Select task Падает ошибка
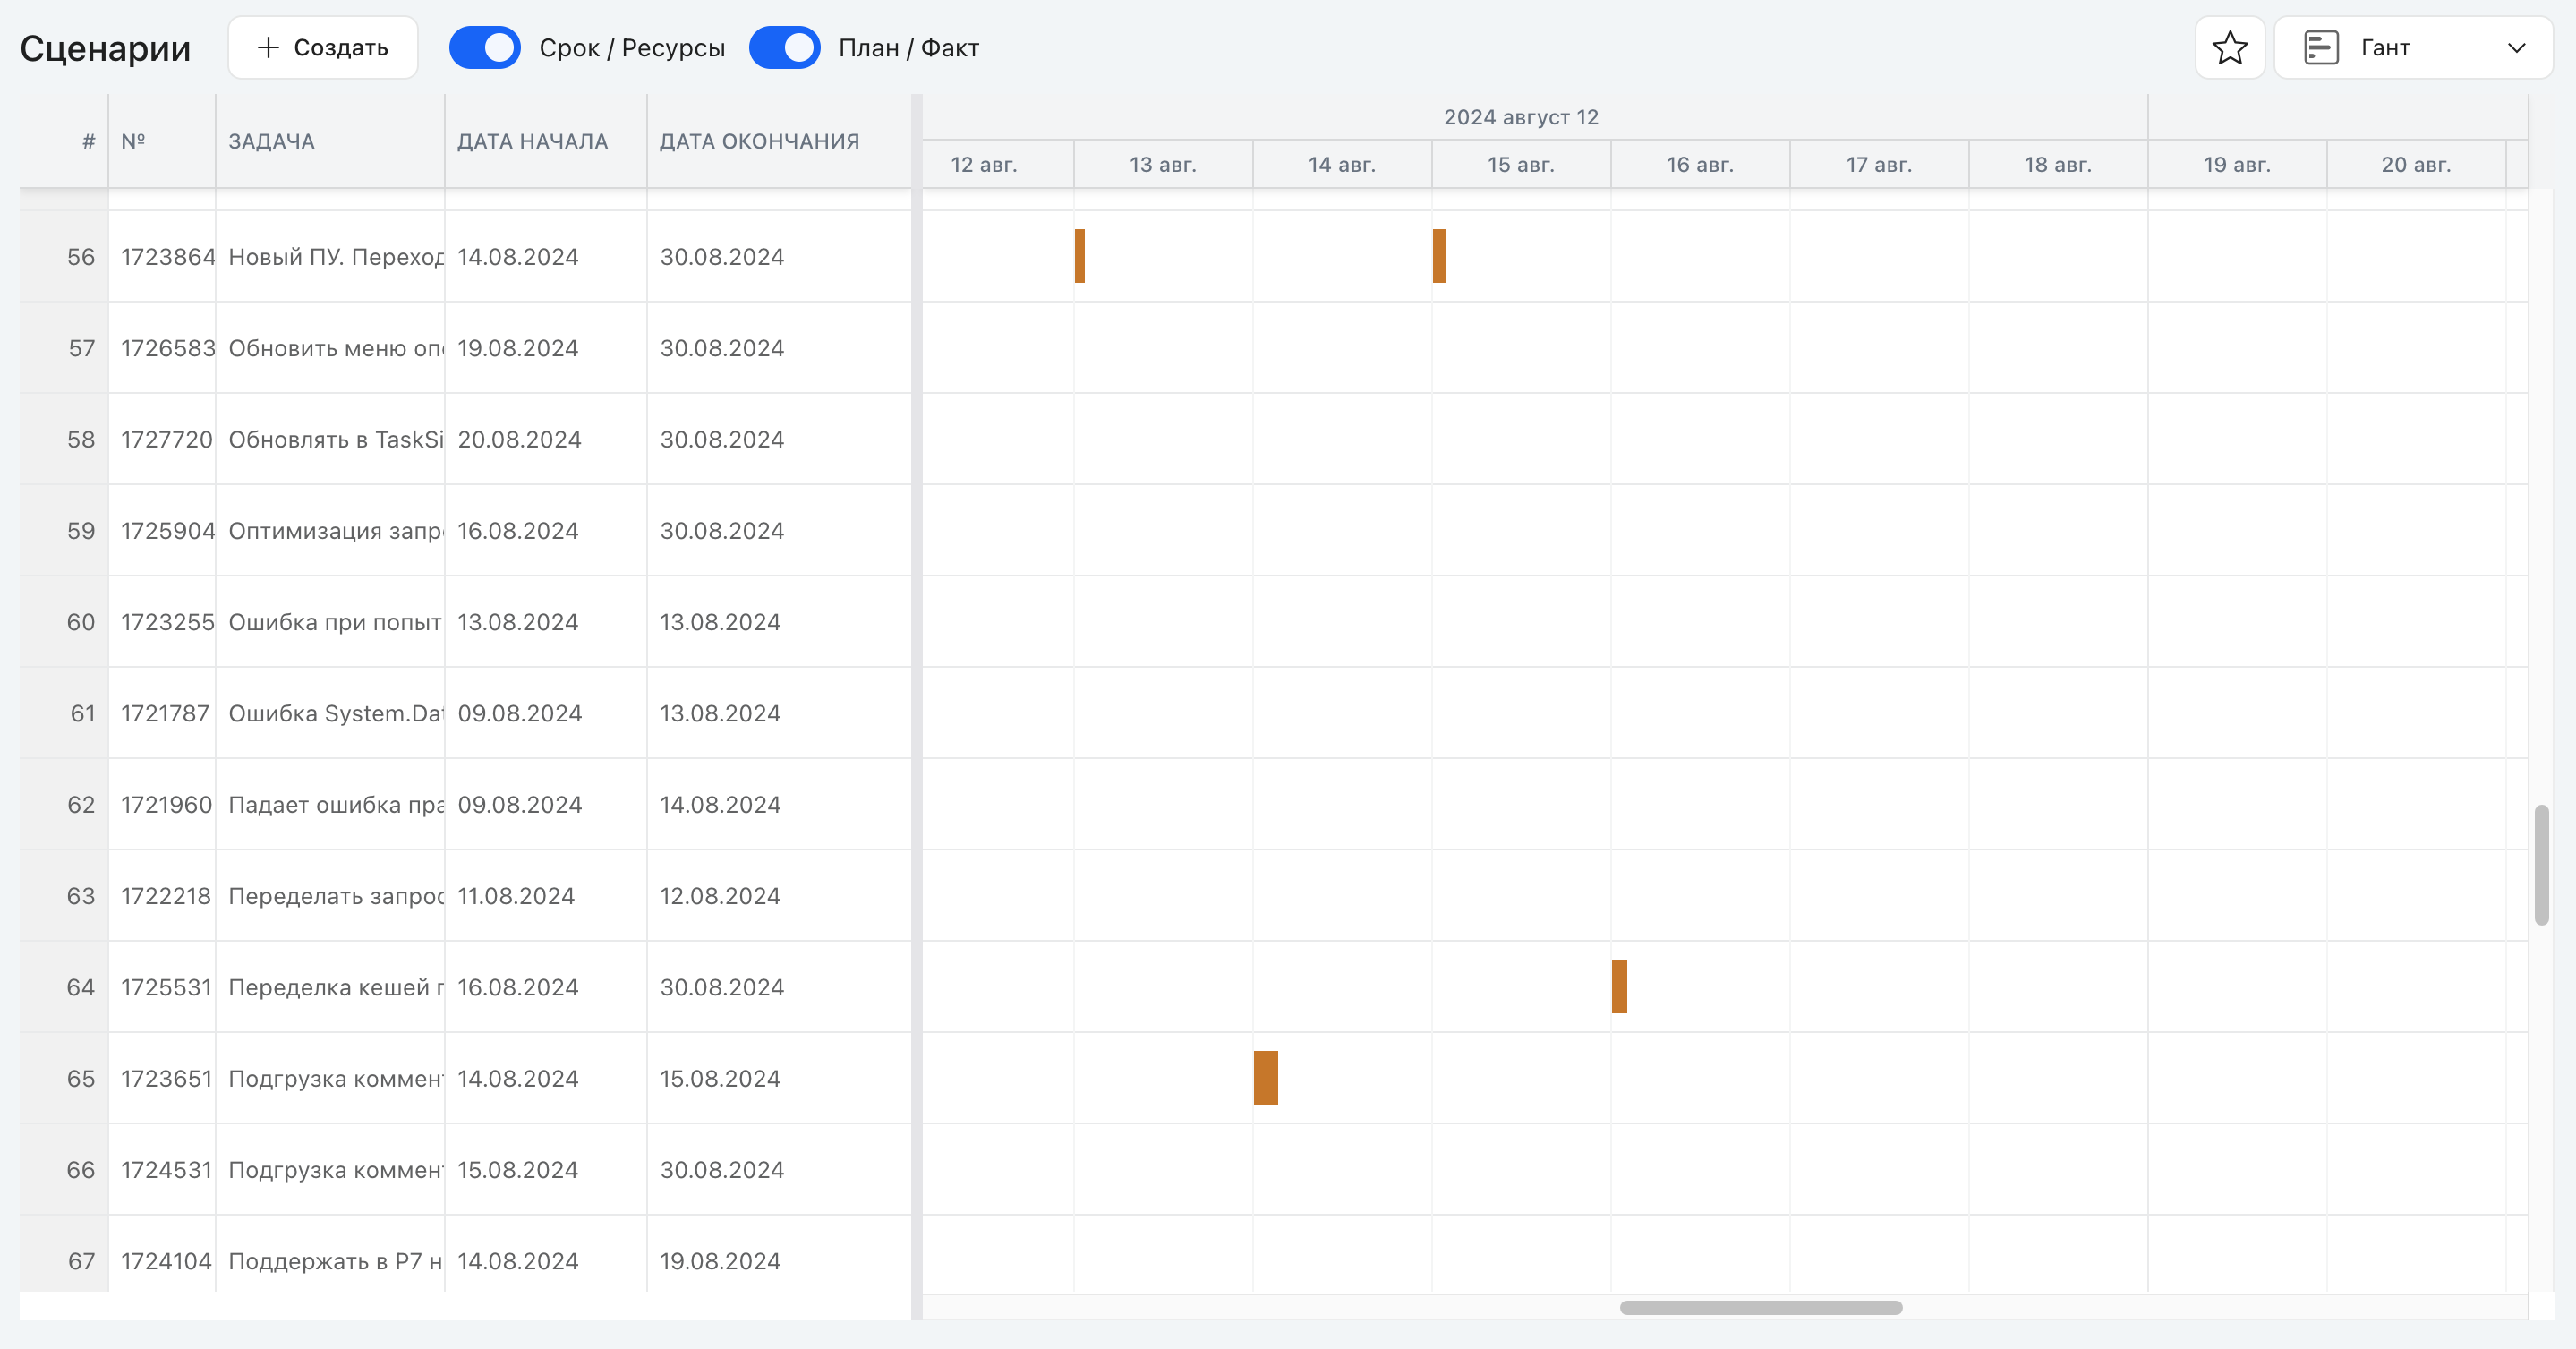 336,805
